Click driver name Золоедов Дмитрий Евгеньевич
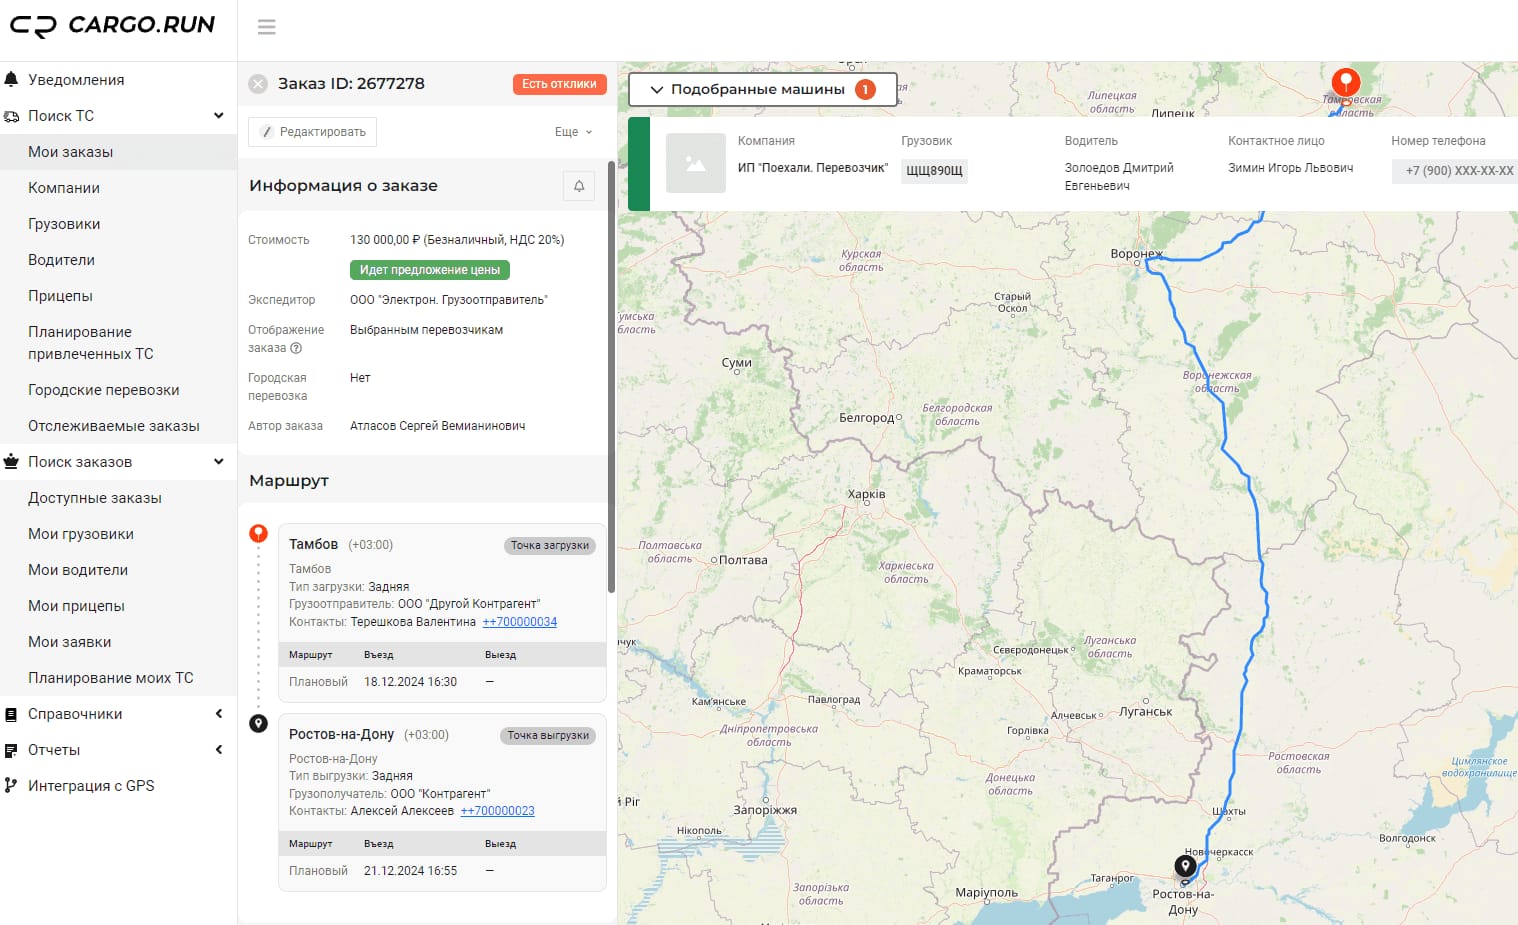This screenshot has width=1518, height=925. point(1119,177)
